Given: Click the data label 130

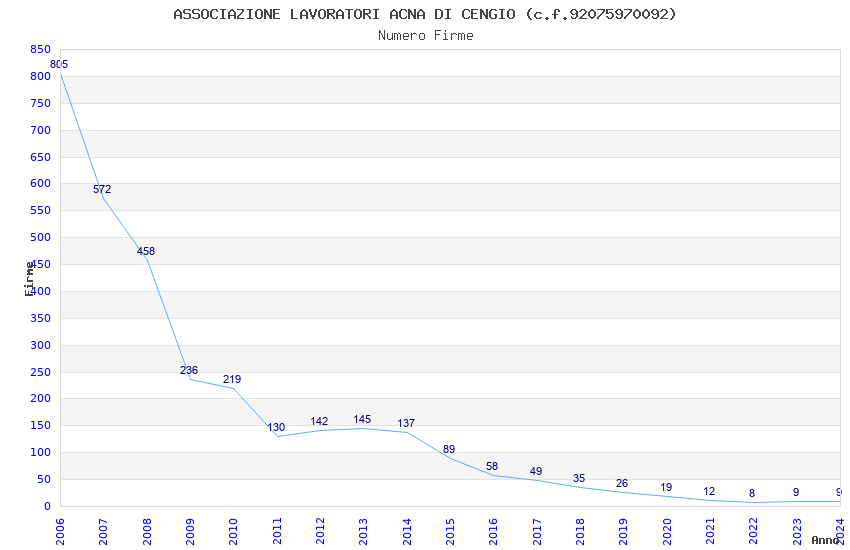Looking at the screenshot, I should click(x=276, y=428).
